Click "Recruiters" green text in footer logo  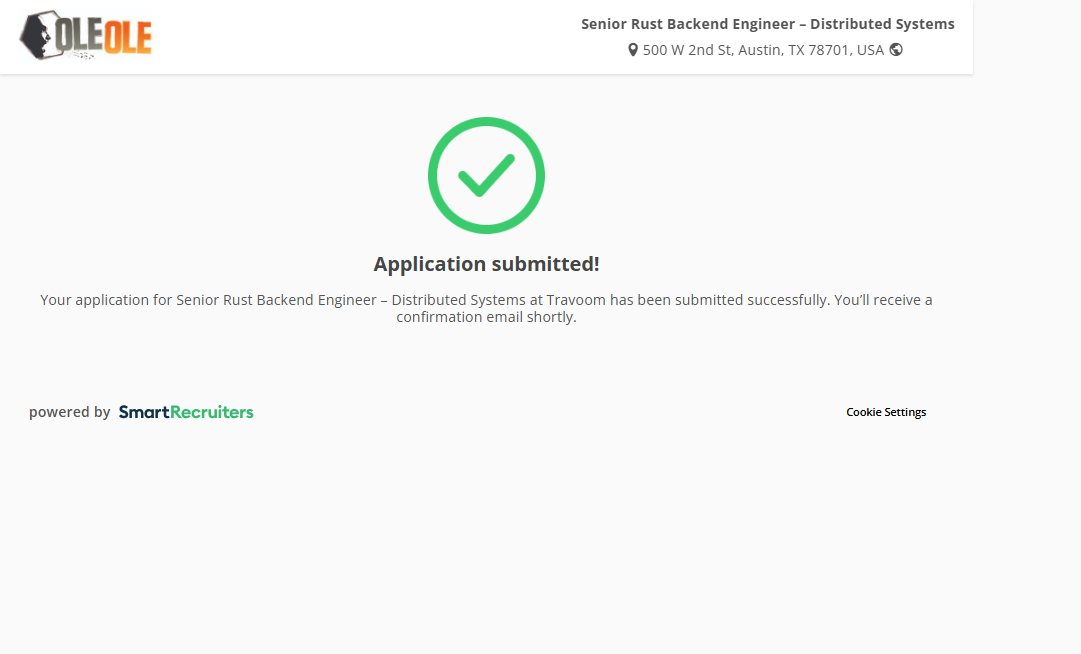point(212,412)
